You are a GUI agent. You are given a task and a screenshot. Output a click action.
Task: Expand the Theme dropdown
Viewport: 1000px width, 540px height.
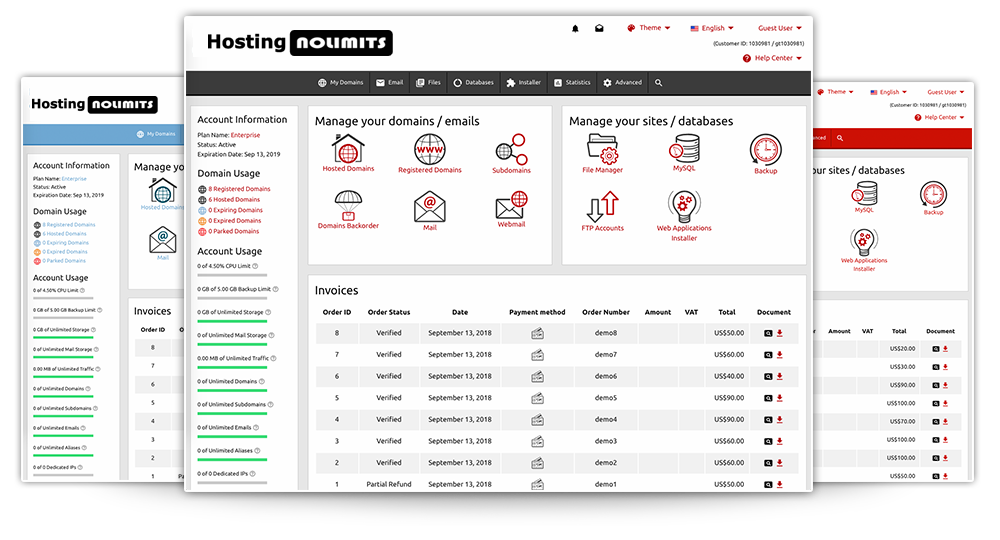coord(649,28)
